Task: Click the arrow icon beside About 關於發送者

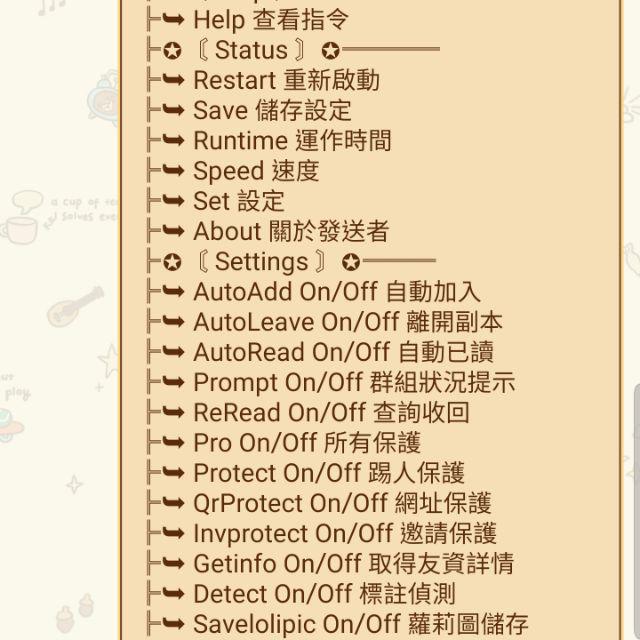Action: pos(173,231)
